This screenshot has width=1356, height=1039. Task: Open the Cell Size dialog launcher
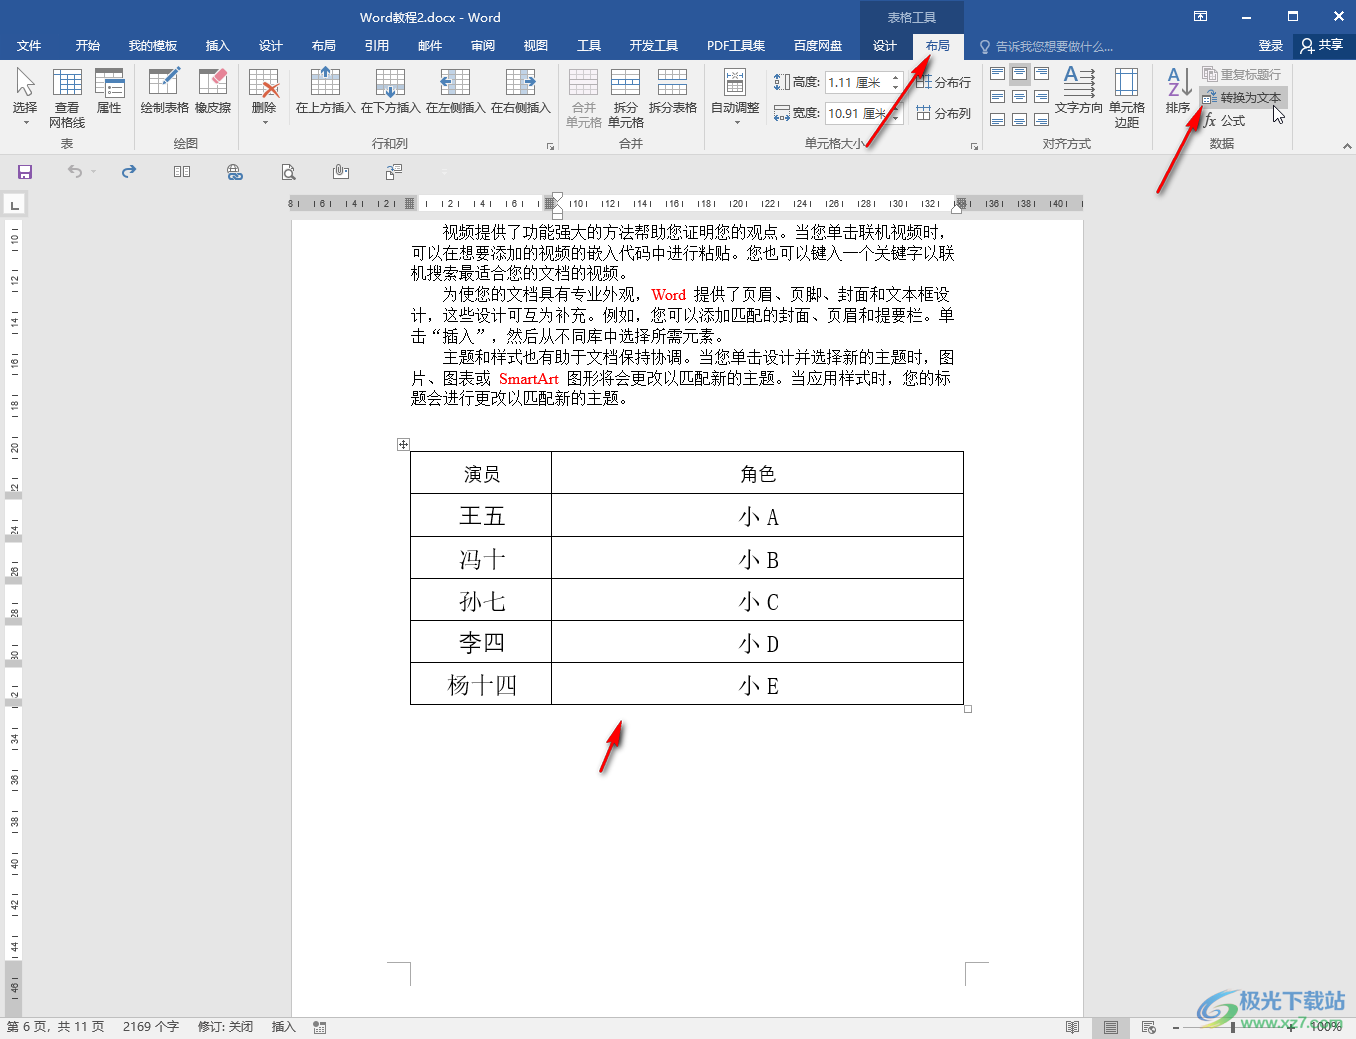point(975,147)
